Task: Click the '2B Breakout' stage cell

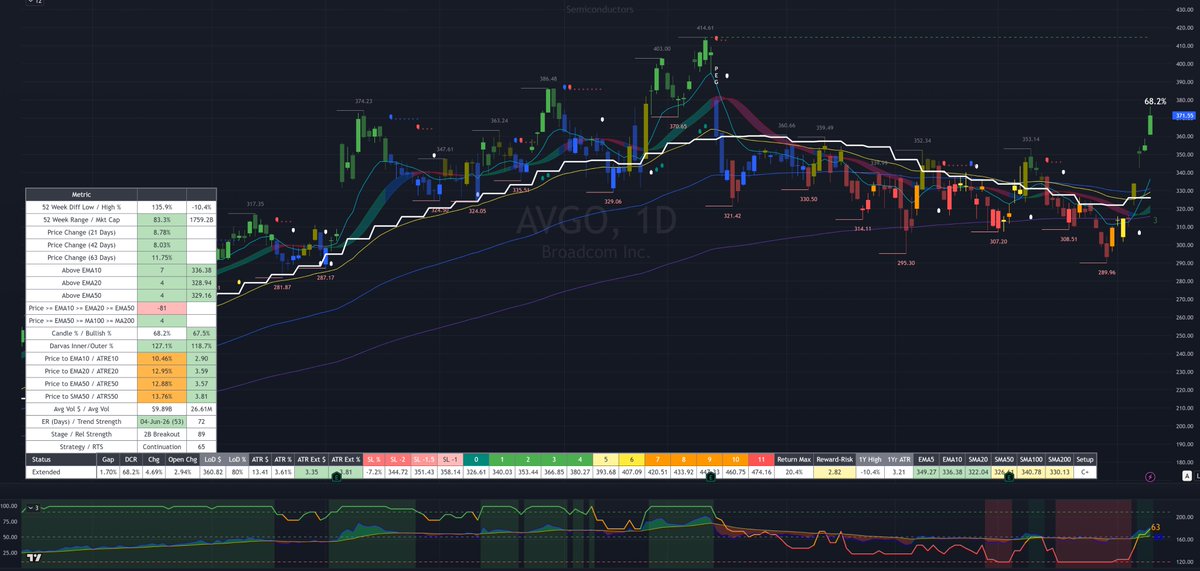Action: pos(162,434)
